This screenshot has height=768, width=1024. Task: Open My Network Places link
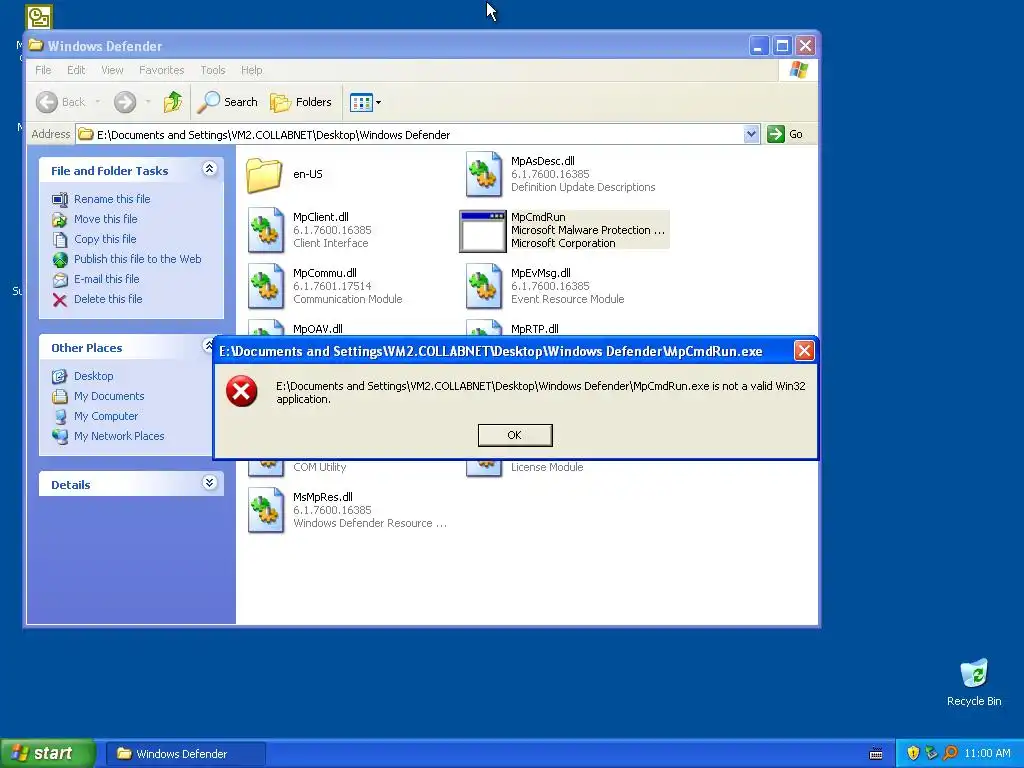119,436
